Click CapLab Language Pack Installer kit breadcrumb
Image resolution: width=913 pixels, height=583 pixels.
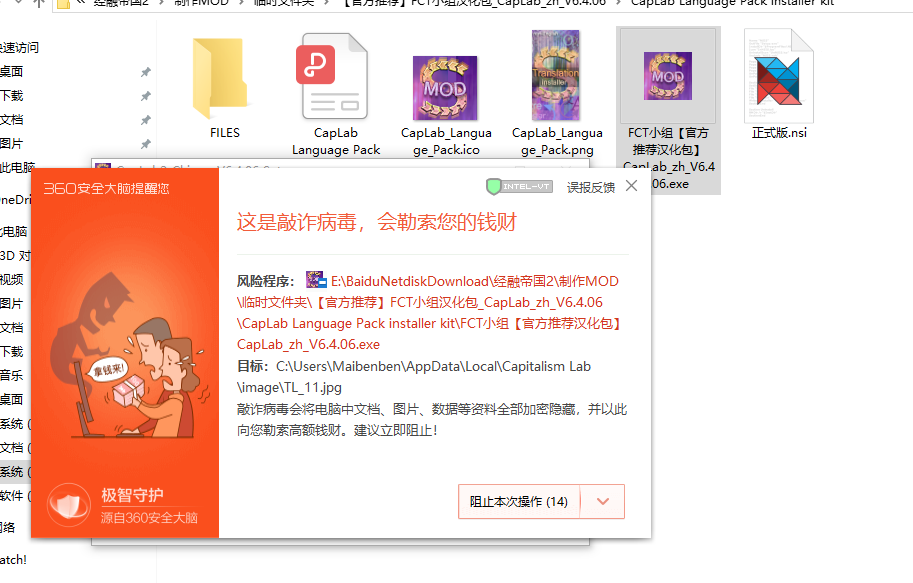[732, 3]
